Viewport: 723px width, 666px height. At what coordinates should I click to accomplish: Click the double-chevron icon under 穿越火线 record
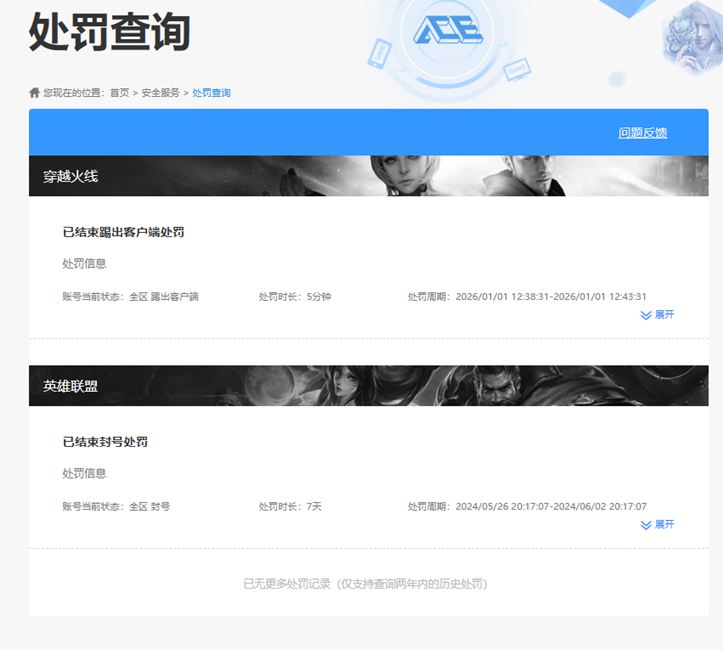tap(646, 315)
